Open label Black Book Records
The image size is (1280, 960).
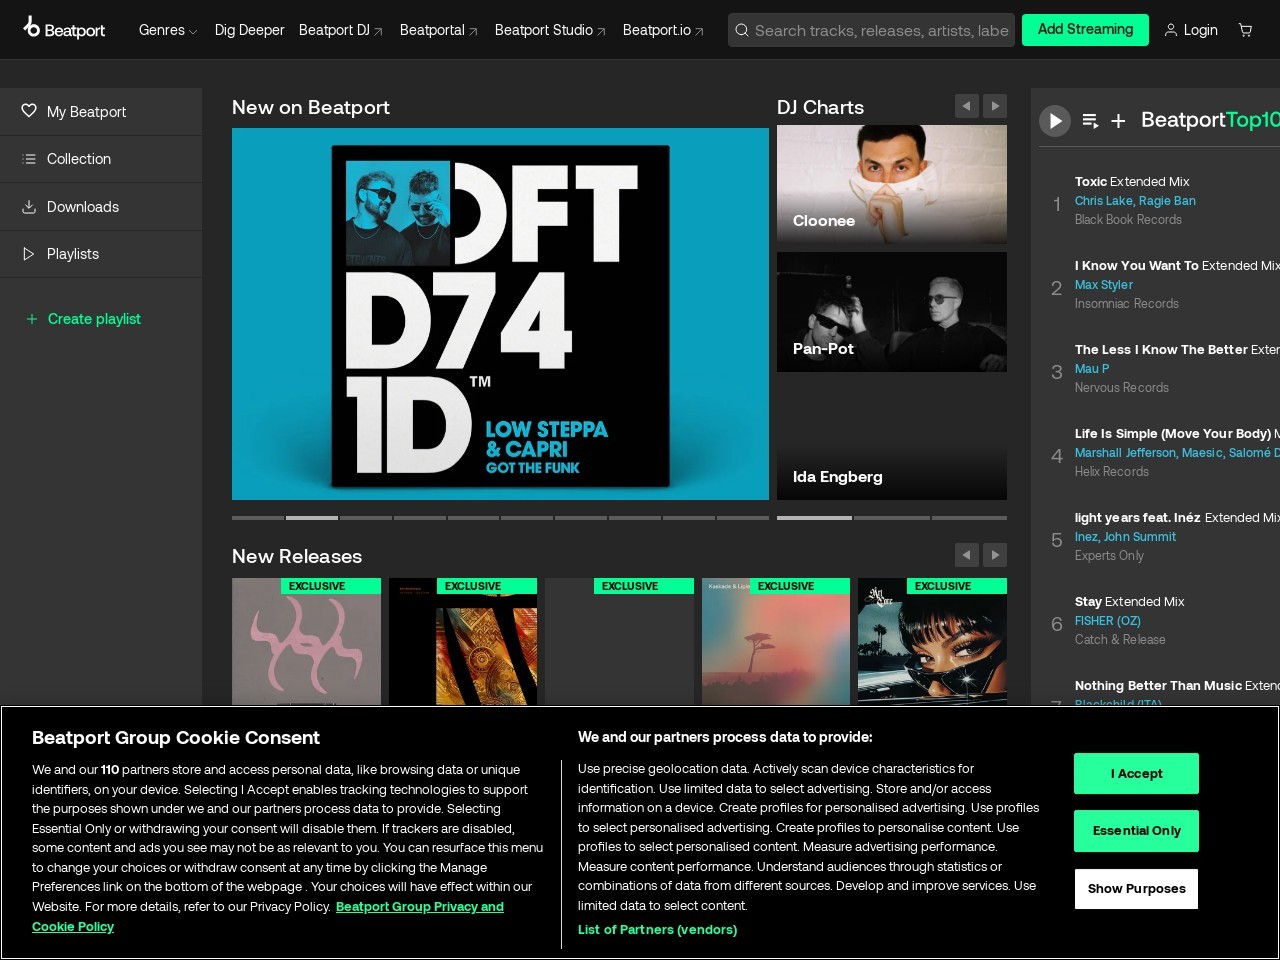click(x=1128, y=220)
